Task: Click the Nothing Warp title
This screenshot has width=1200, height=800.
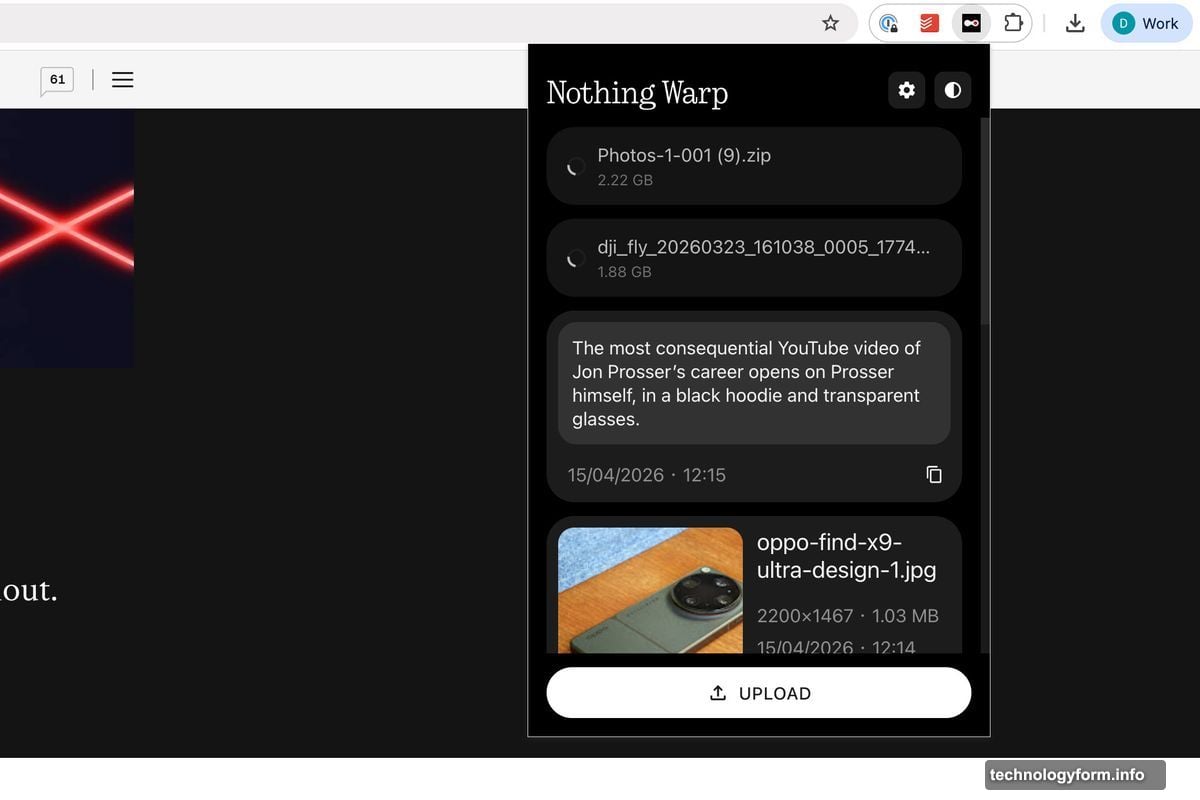Action: click(637, 92)
